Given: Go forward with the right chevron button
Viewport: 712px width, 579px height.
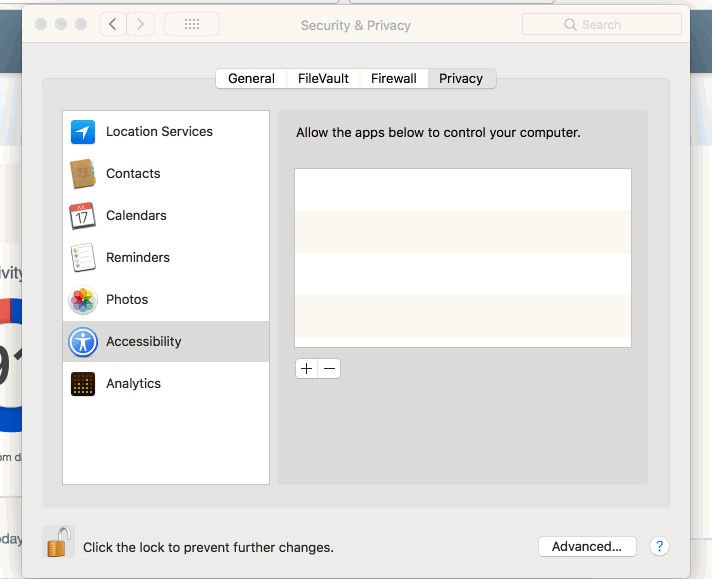Looking at the screenshot, I should [x=140, y=24].
